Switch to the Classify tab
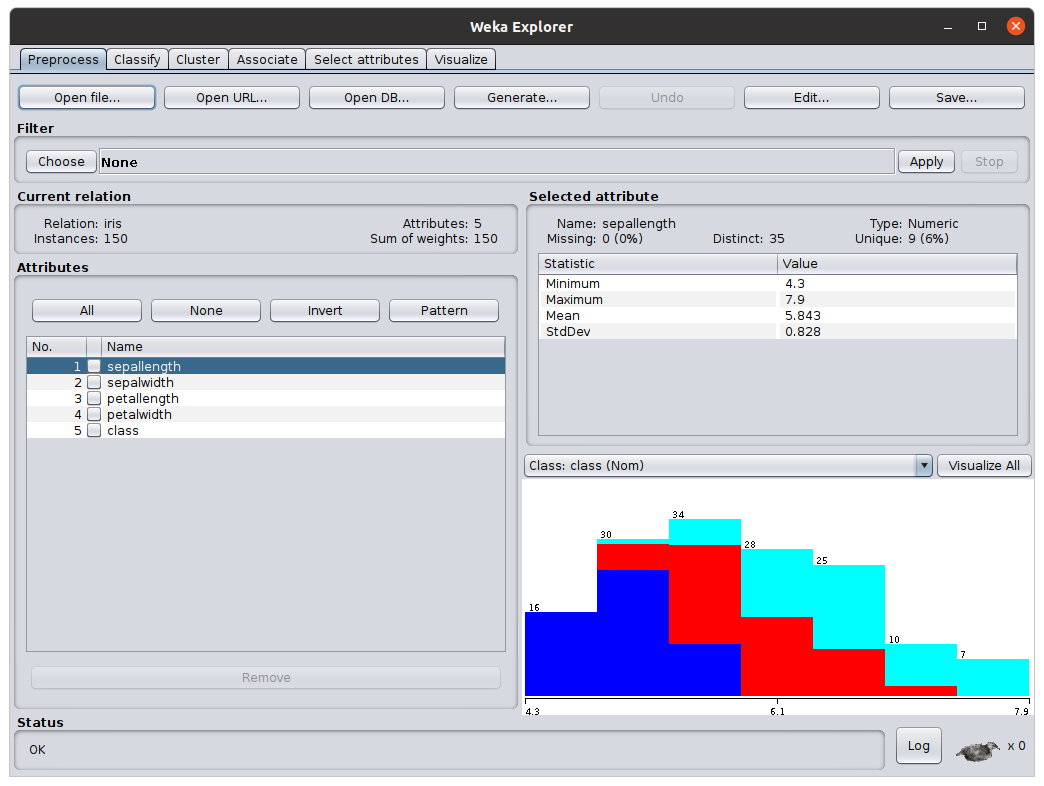1044x786 pixels. pyautogui.click(x=137, y=59)
